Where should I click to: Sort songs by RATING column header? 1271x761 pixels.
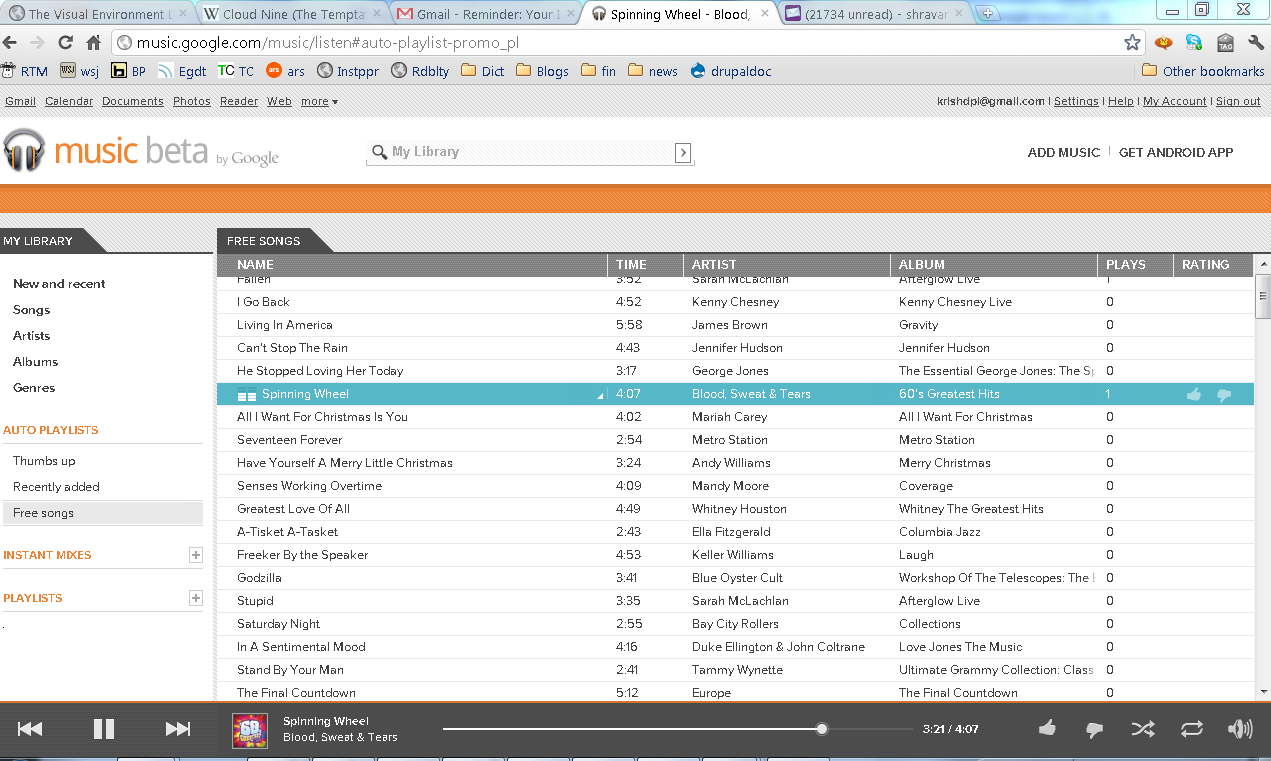(1213, 265)
